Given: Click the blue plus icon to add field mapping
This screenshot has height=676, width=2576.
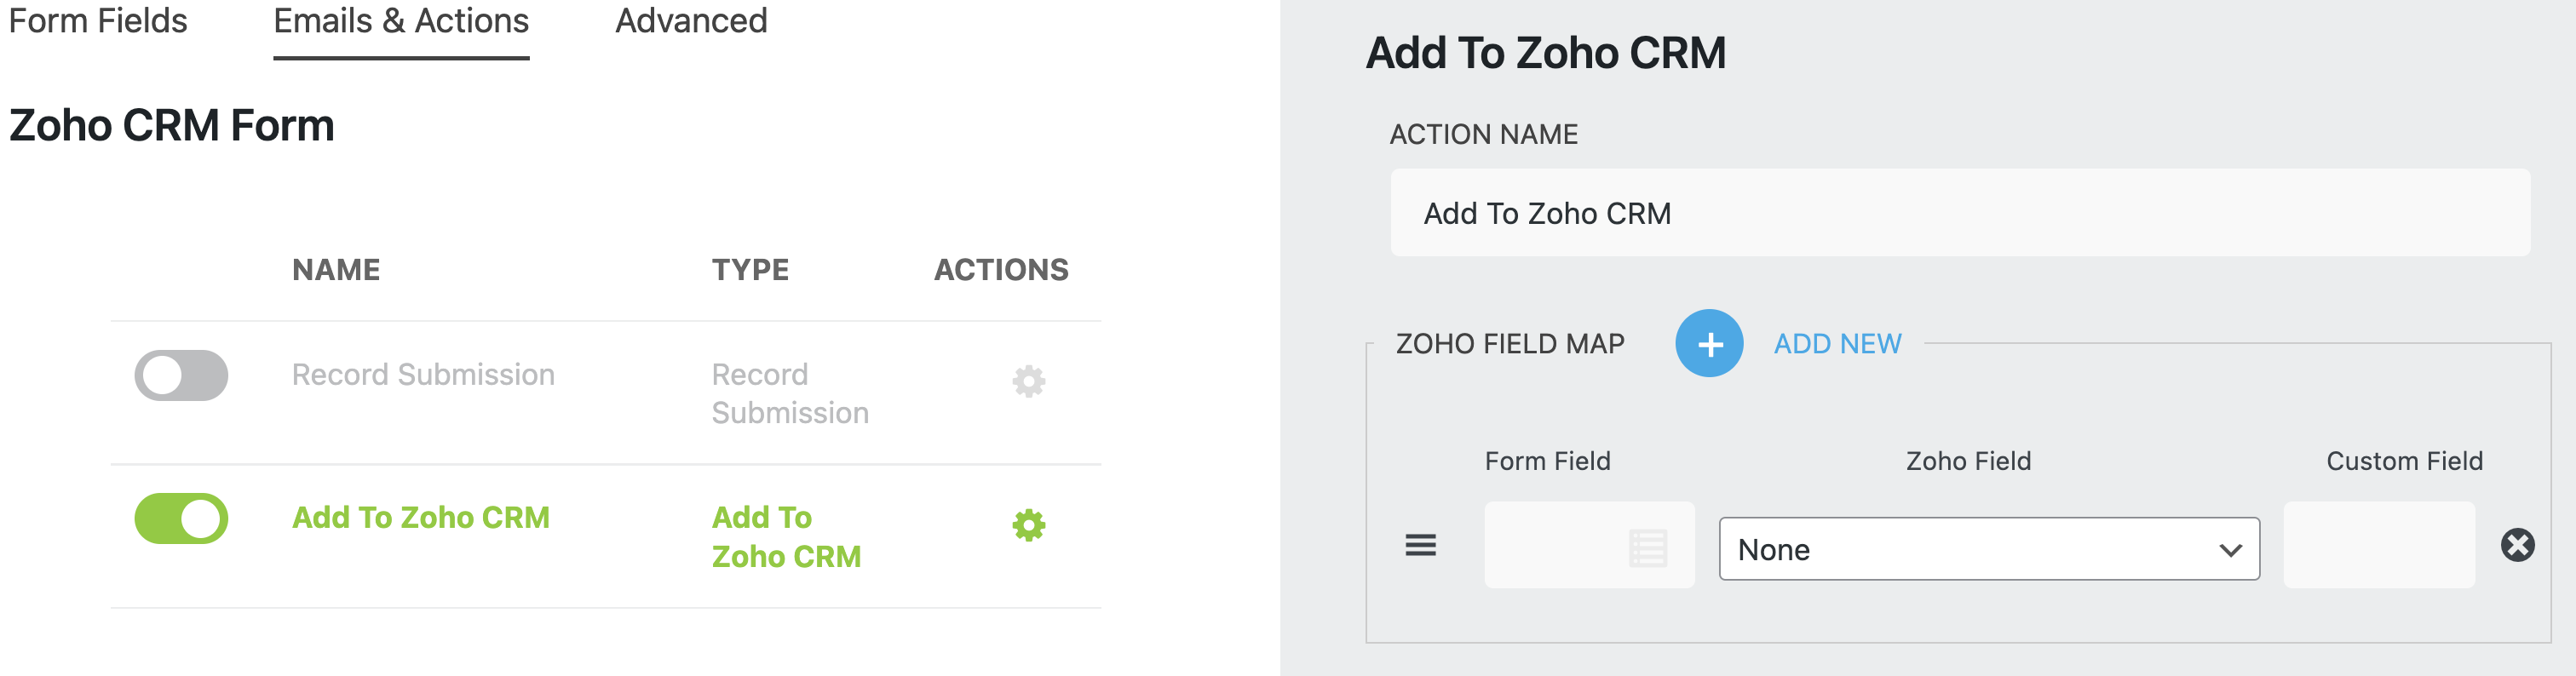Looking at the screenshot, I should (x=1708, y=343).
